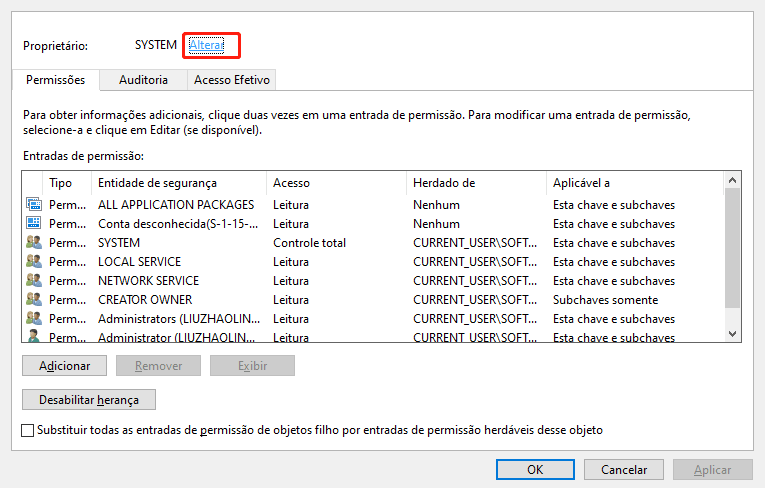This screenshot has width=765, height=488.
Task: Click the Adicionar button
Action: (x=64, y=366)
